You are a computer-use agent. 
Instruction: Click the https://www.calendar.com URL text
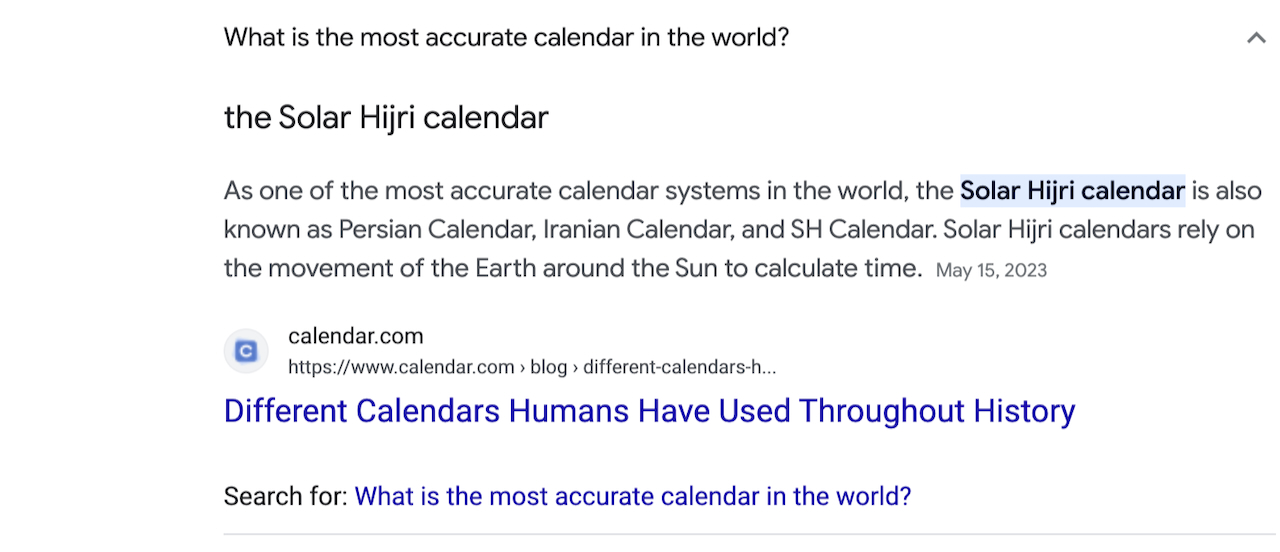(x=401, y=367)
